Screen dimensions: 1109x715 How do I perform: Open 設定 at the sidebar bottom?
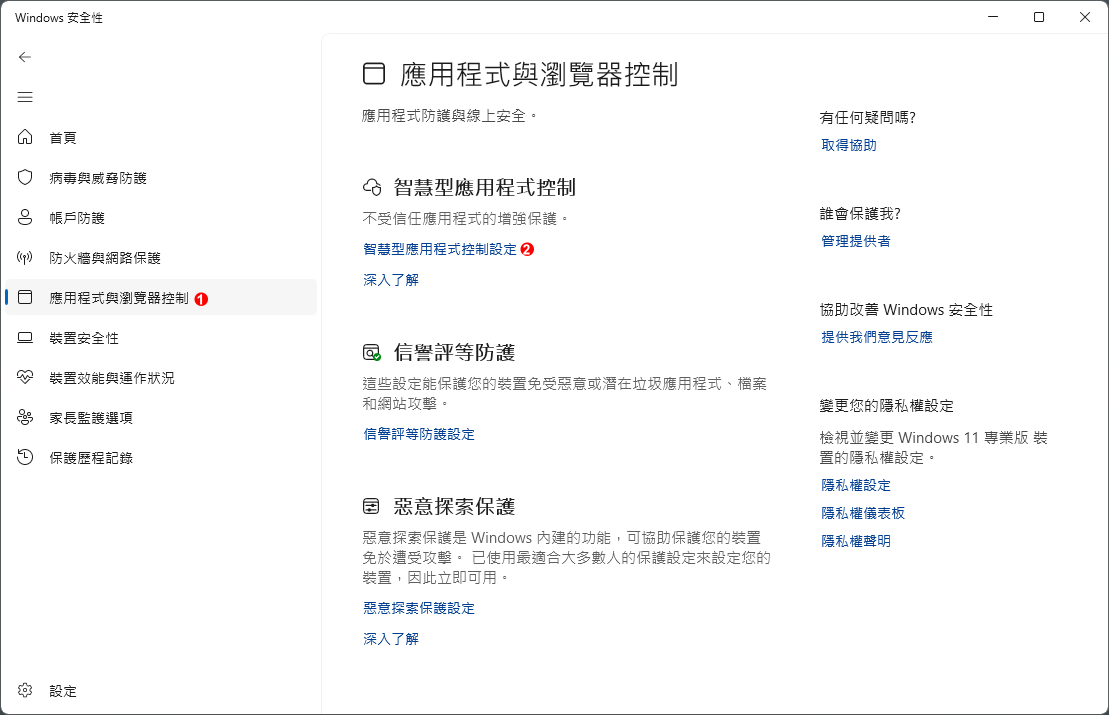(x=161, y=690)
